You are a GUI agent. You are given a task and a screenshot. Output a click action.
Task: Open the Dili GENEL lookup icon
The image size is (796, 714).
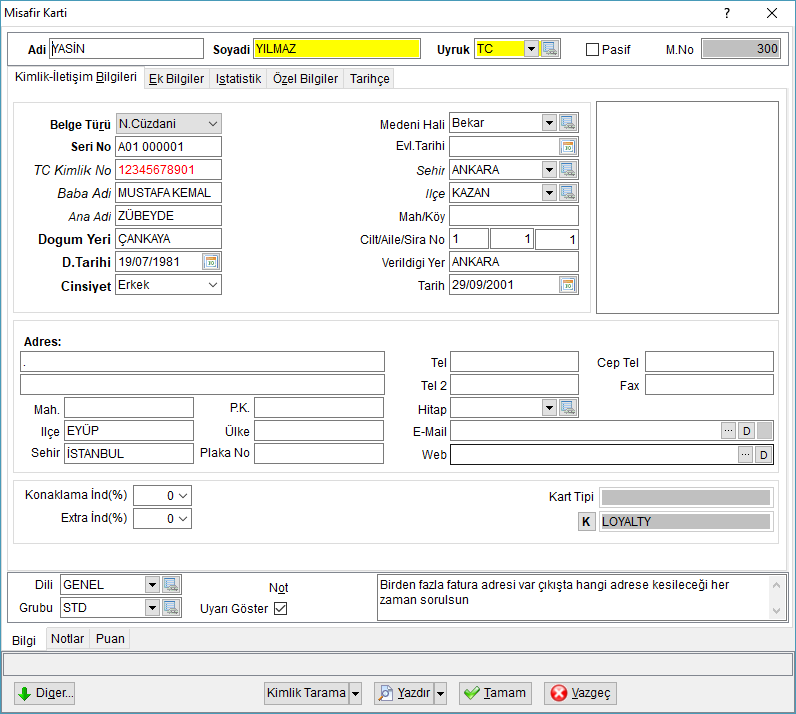pos(171,585)
